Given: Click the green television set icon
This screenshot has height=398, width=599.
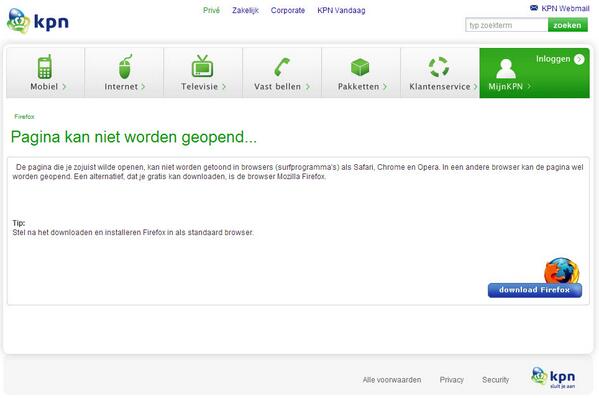Looking at the screenshot, I should click(202, 66).
